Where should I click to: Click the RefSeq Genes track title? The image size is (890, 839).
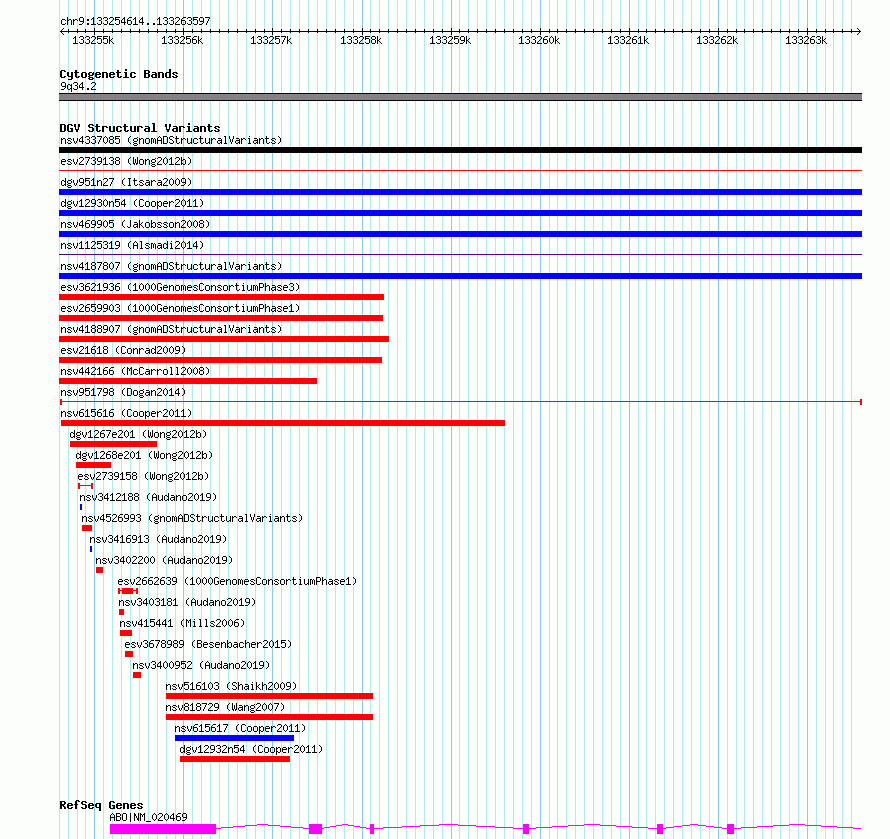[101, 805]
